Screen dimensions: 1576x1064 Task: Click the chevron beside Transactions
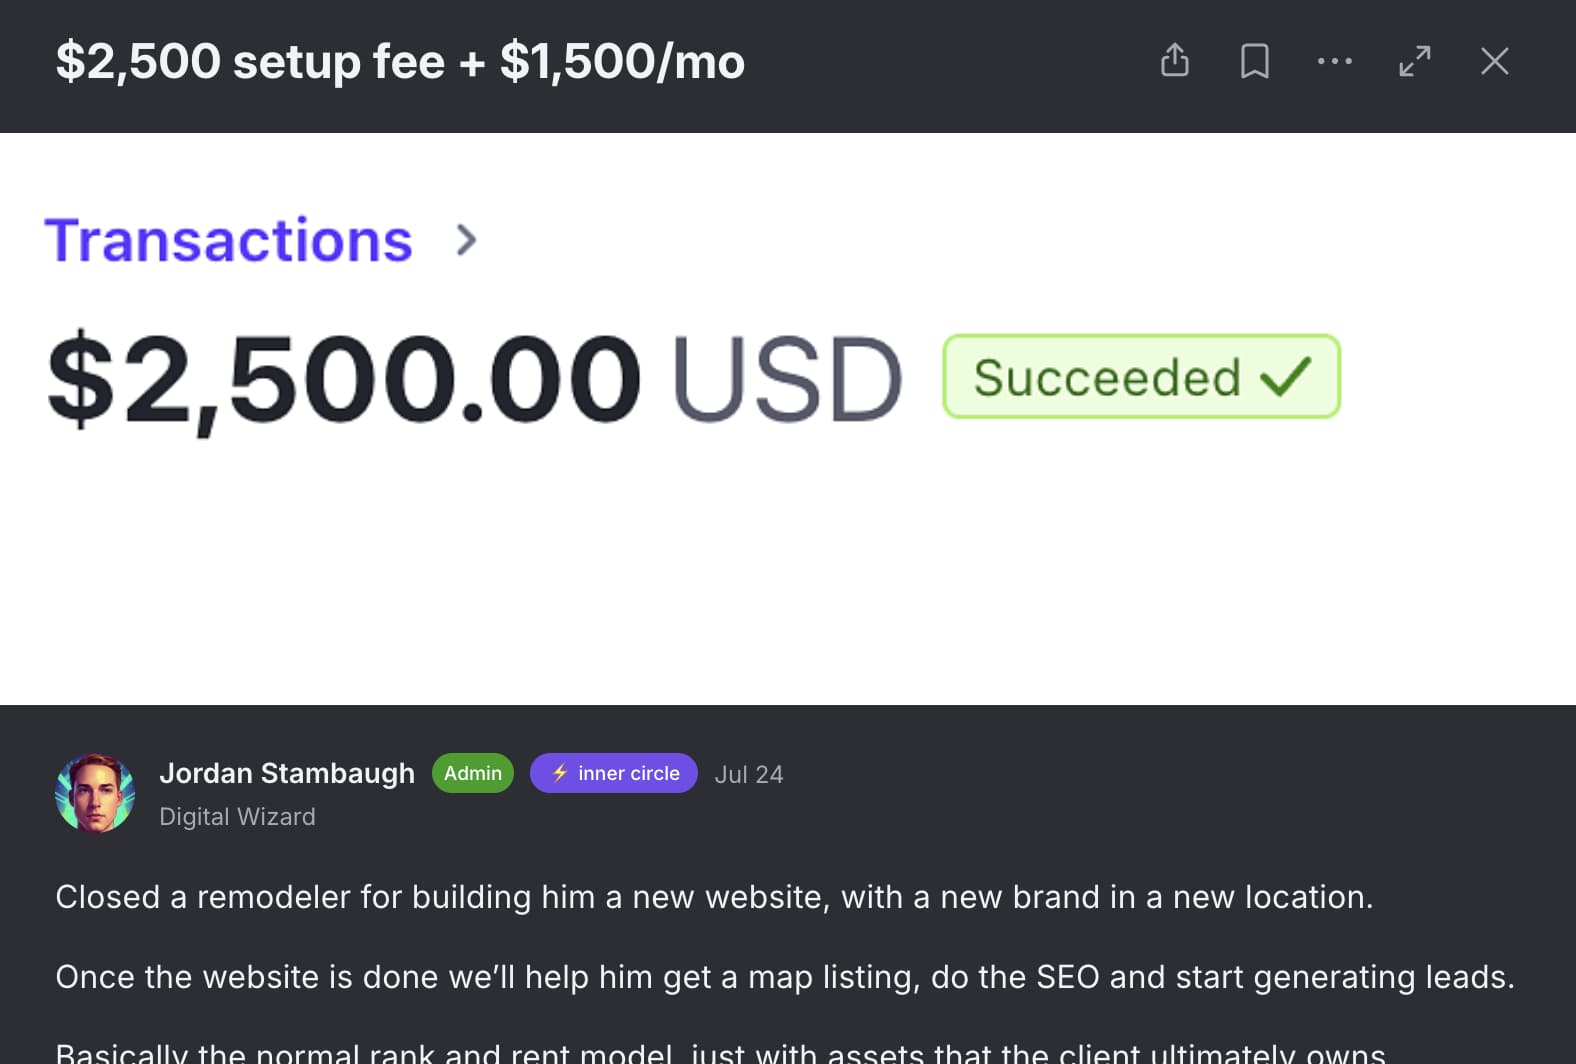pos(466,240)
